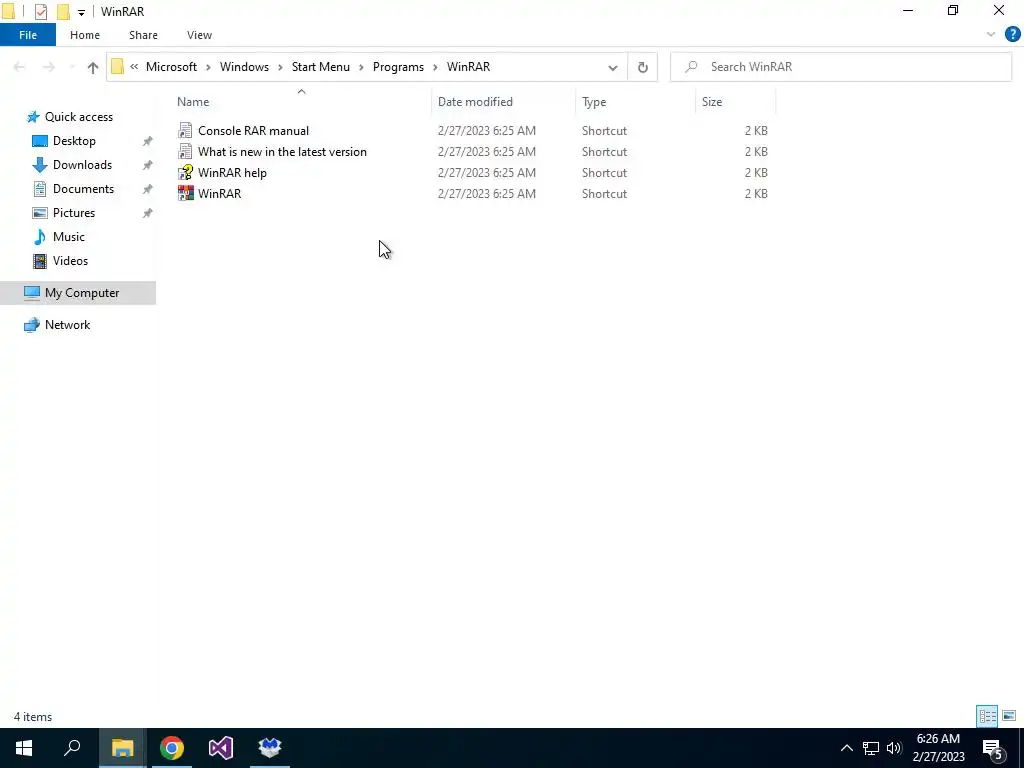
Task: Switch to Details view icon in status bar
Action: (x=987, y=716)
